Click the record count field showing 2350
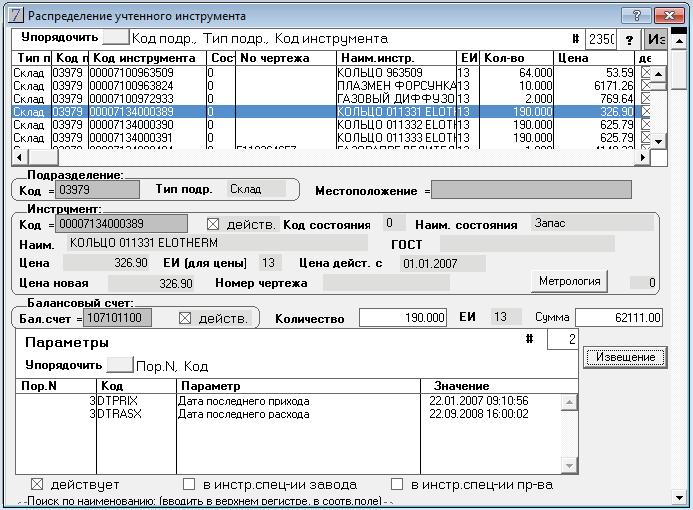The image size is (693, 510). click(x=601, y=40)
